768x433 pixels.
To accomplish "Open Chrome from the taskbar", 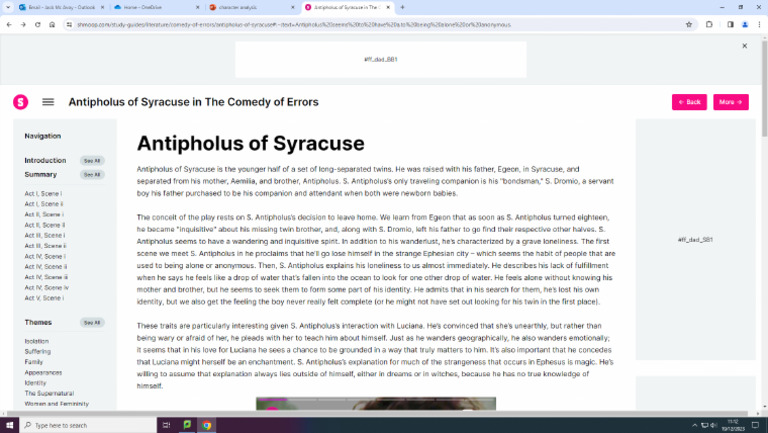I will (x=207, y=425).
